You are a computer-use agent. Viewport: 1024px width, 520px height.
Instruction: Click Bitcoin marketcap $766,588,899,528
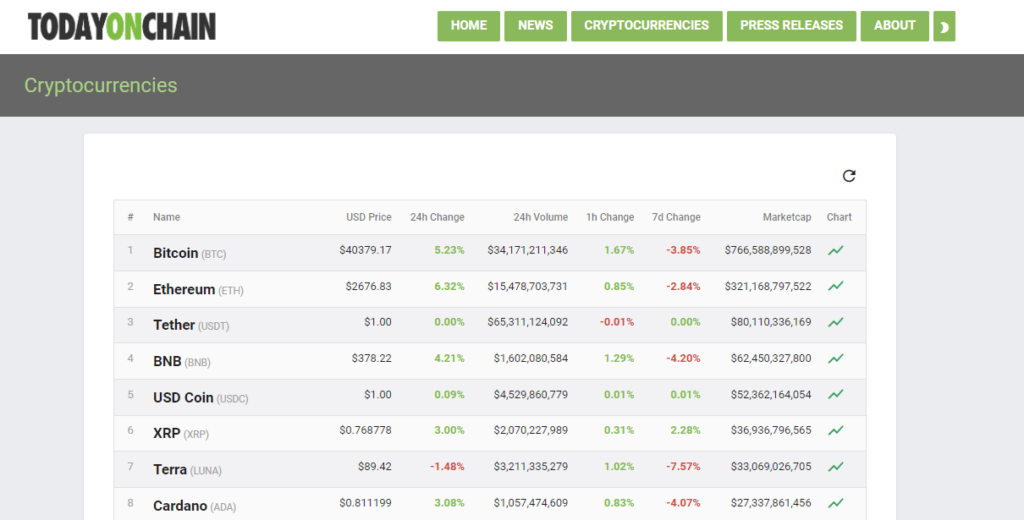pos(768,250)
